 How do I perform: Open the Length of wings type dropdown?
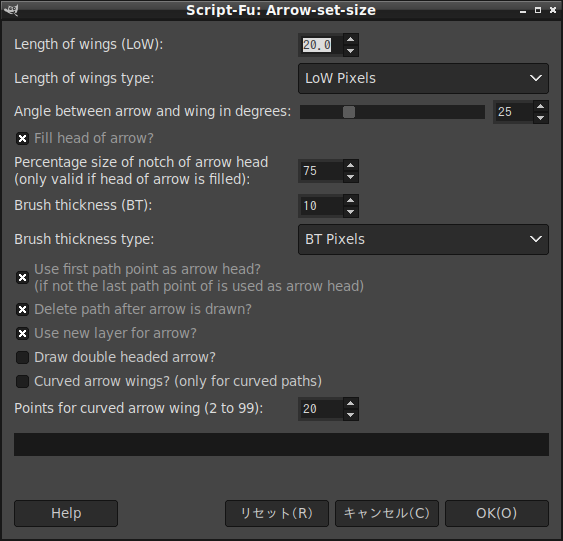click(x=423, y=78)
